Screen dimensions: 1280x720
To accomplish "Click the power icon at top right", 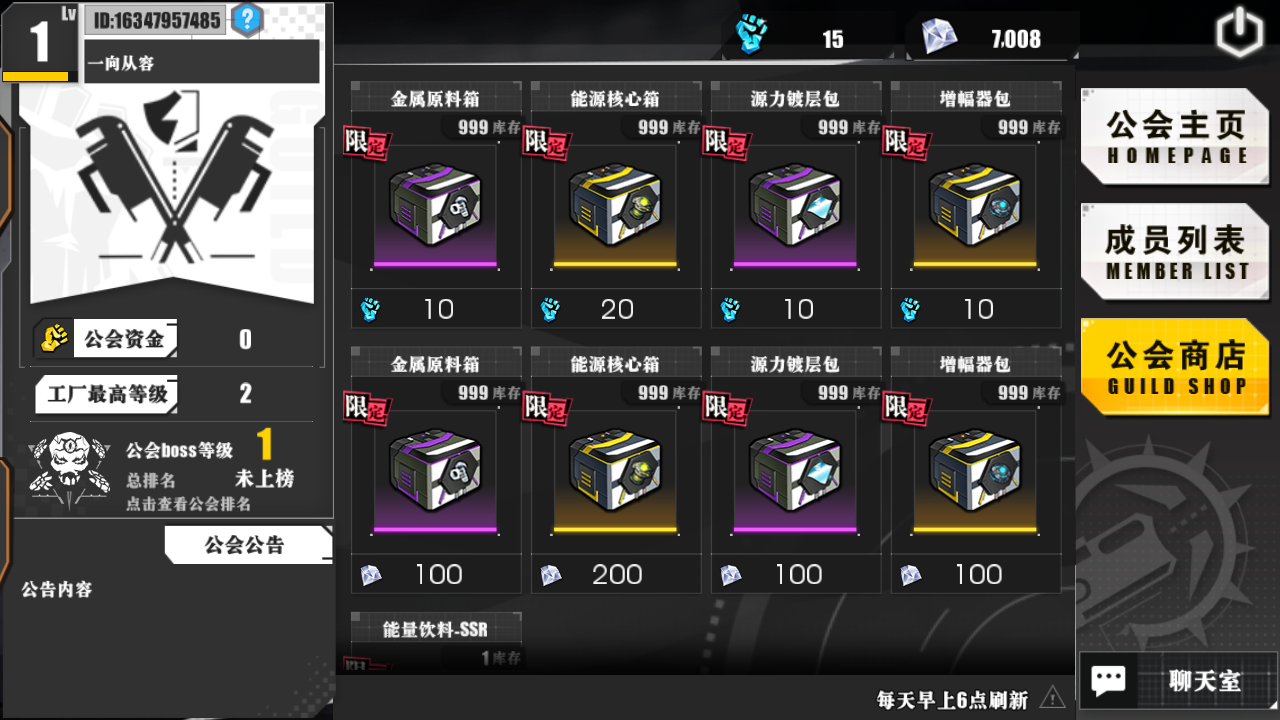I will 1239,33.
